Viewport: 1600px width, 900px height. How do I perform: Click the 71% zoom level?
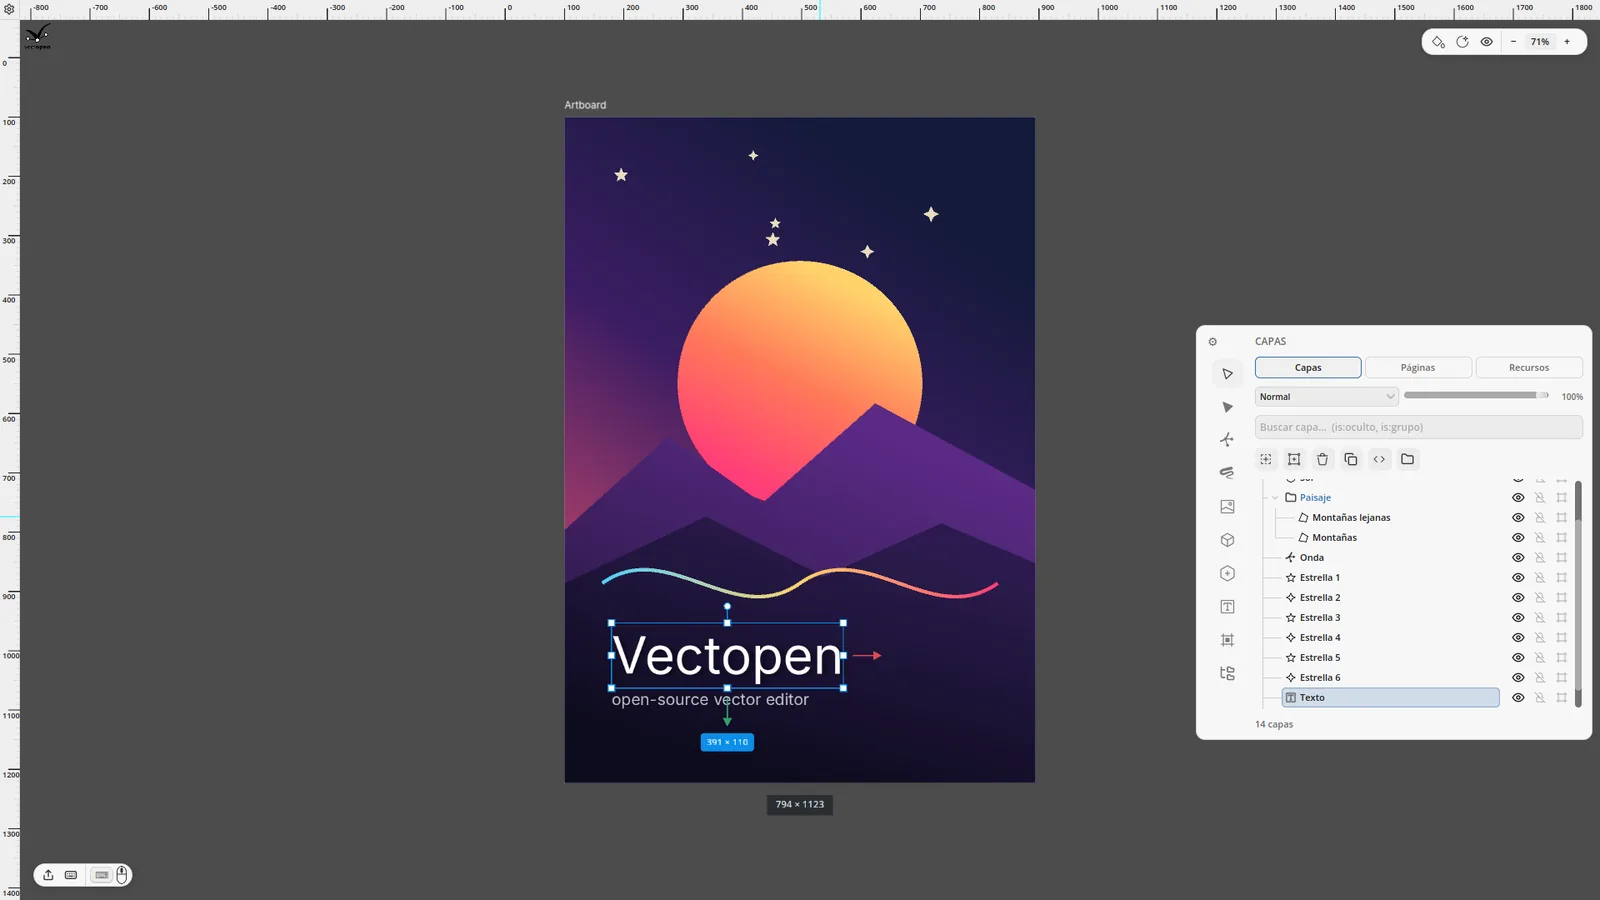pyautogui.click(x=1540, y=42)
